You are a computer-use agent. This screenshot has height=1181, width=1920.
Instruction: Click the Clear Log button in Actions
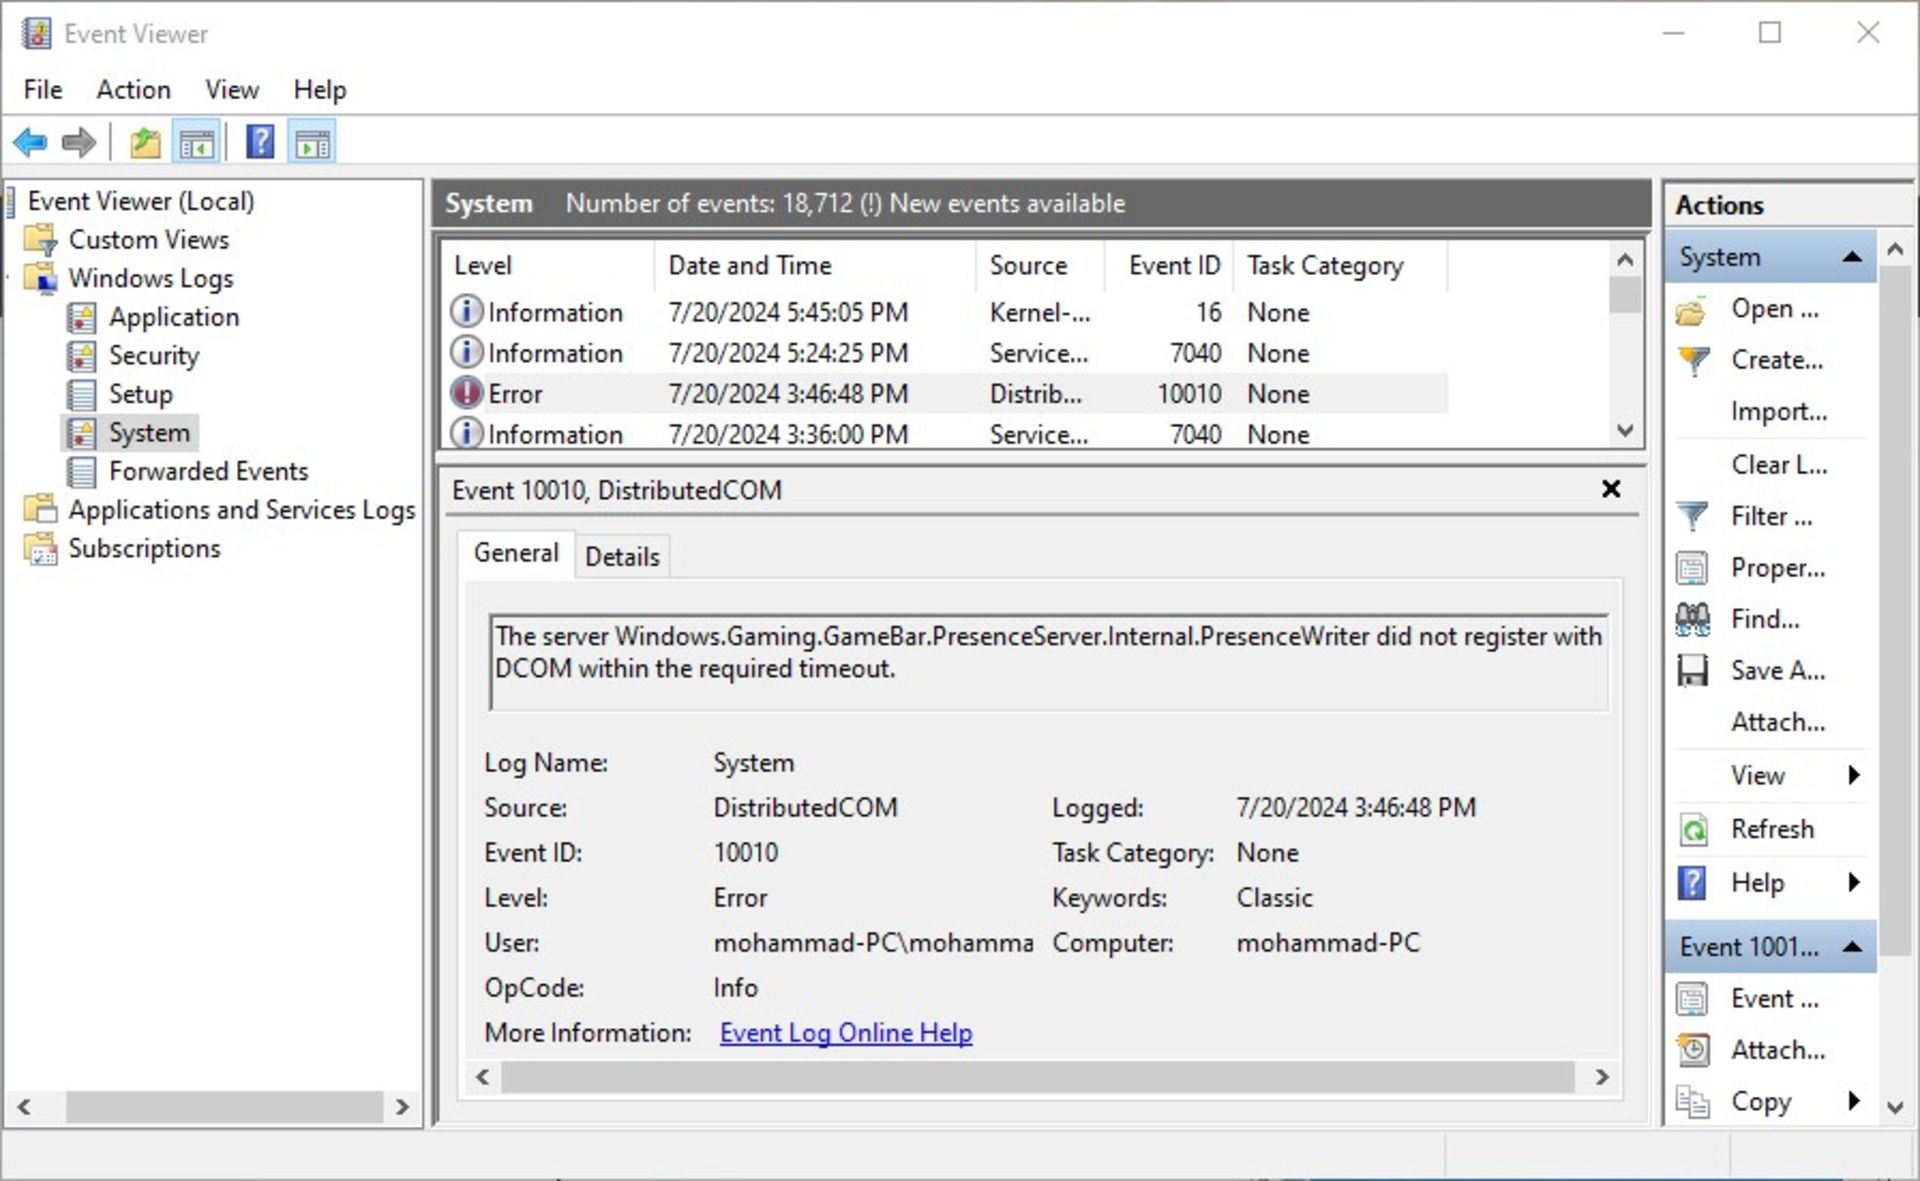tap(1777, 464)
